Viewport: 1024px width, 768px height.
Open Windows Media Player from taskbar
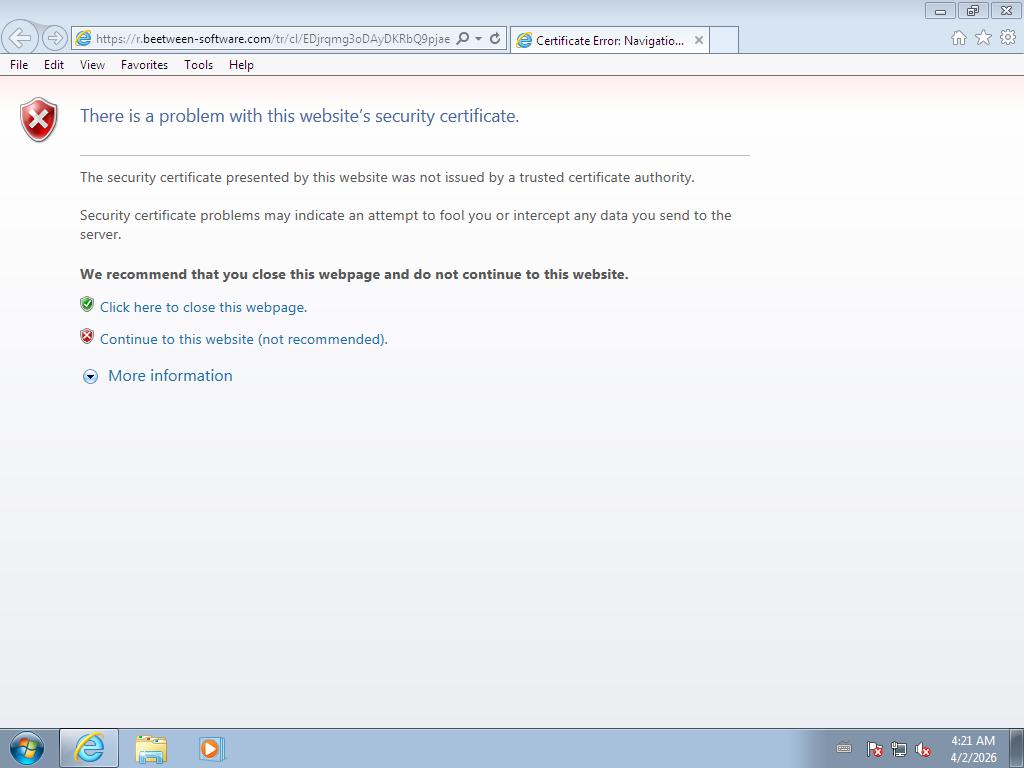pyautogui.click(x=212, y=748)
